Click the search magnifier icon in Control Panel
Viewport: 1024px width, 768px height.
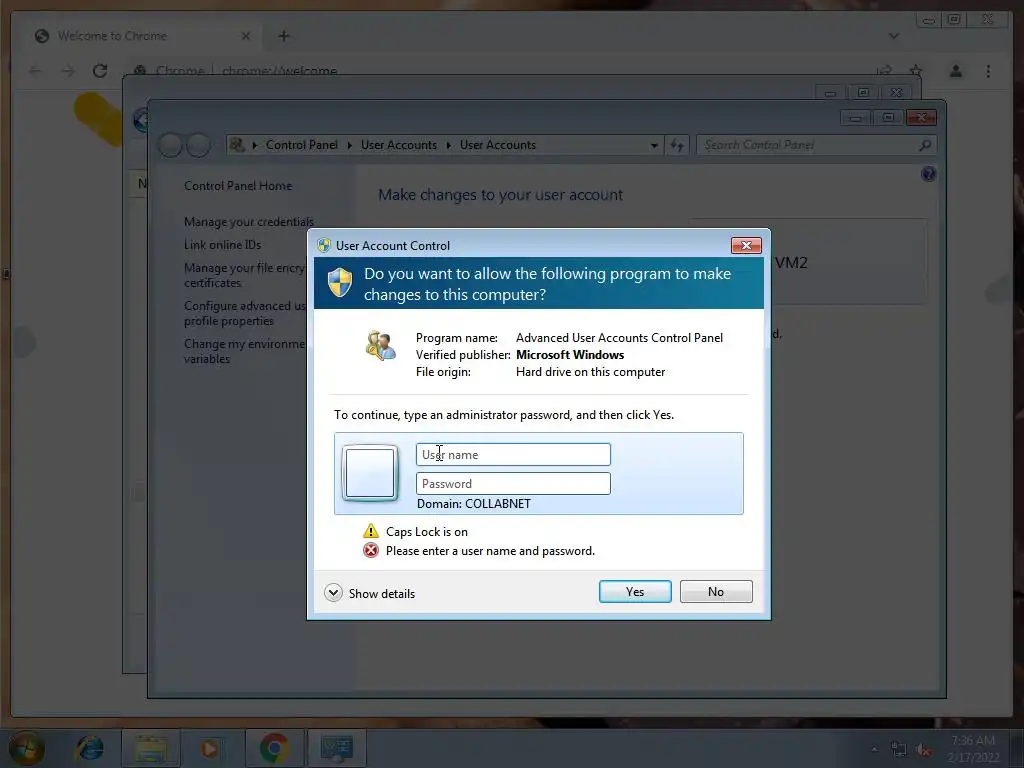point(925,145)
